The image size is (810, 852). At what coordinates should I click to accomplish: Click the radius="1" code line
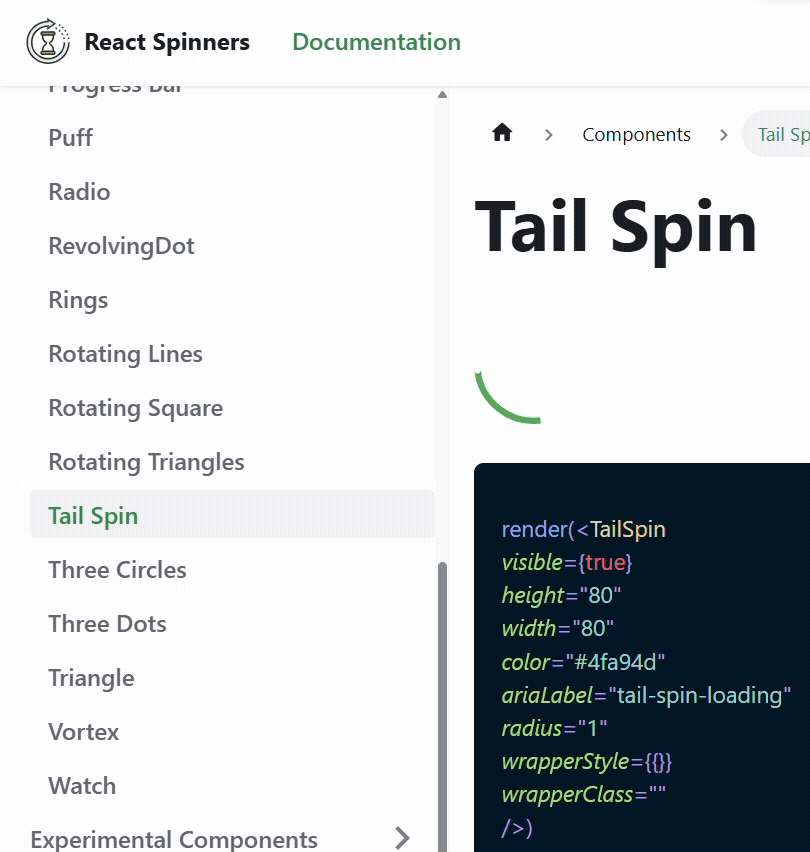coord(554,729)
